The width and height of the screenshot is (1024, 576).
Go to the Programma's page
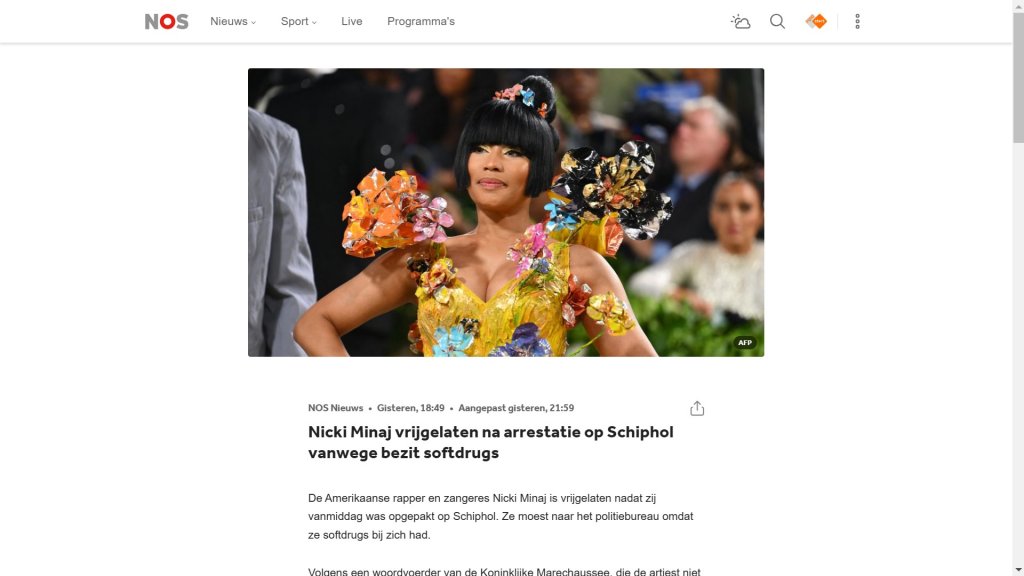pos(421,22)
